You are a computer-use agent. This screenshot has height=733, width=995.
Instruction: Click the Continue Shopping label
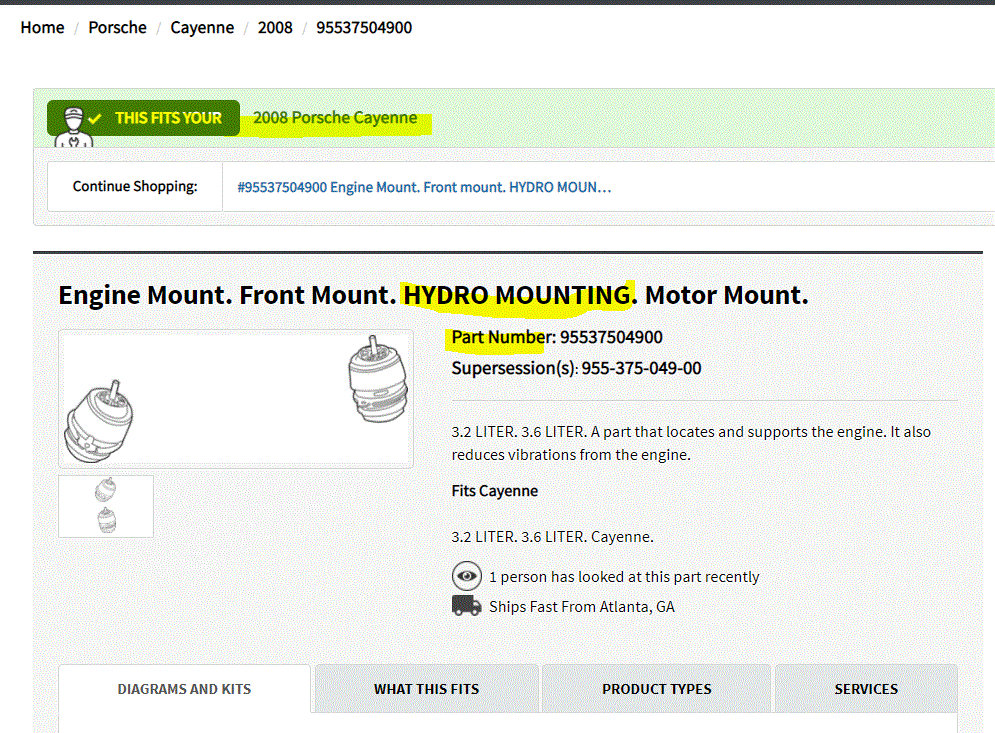[x=135, y=187]
